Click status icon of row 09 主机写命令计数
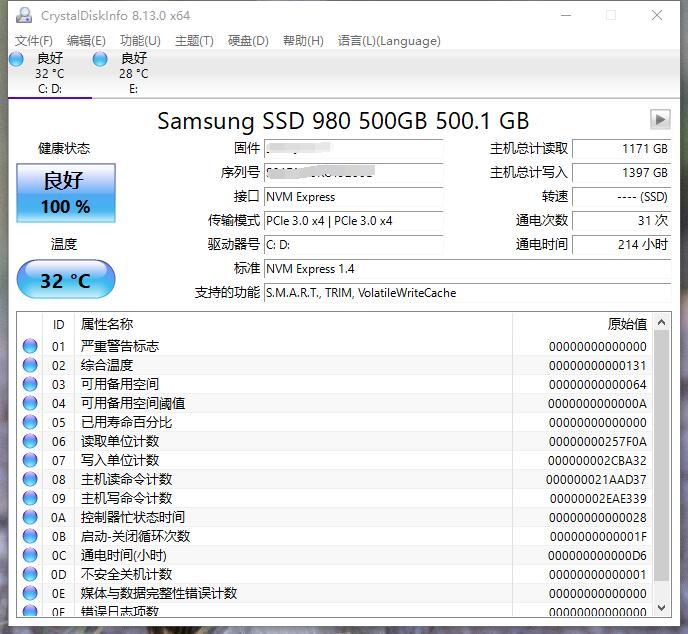This screenshot has height=634, width=688. [x=30, y=498]
